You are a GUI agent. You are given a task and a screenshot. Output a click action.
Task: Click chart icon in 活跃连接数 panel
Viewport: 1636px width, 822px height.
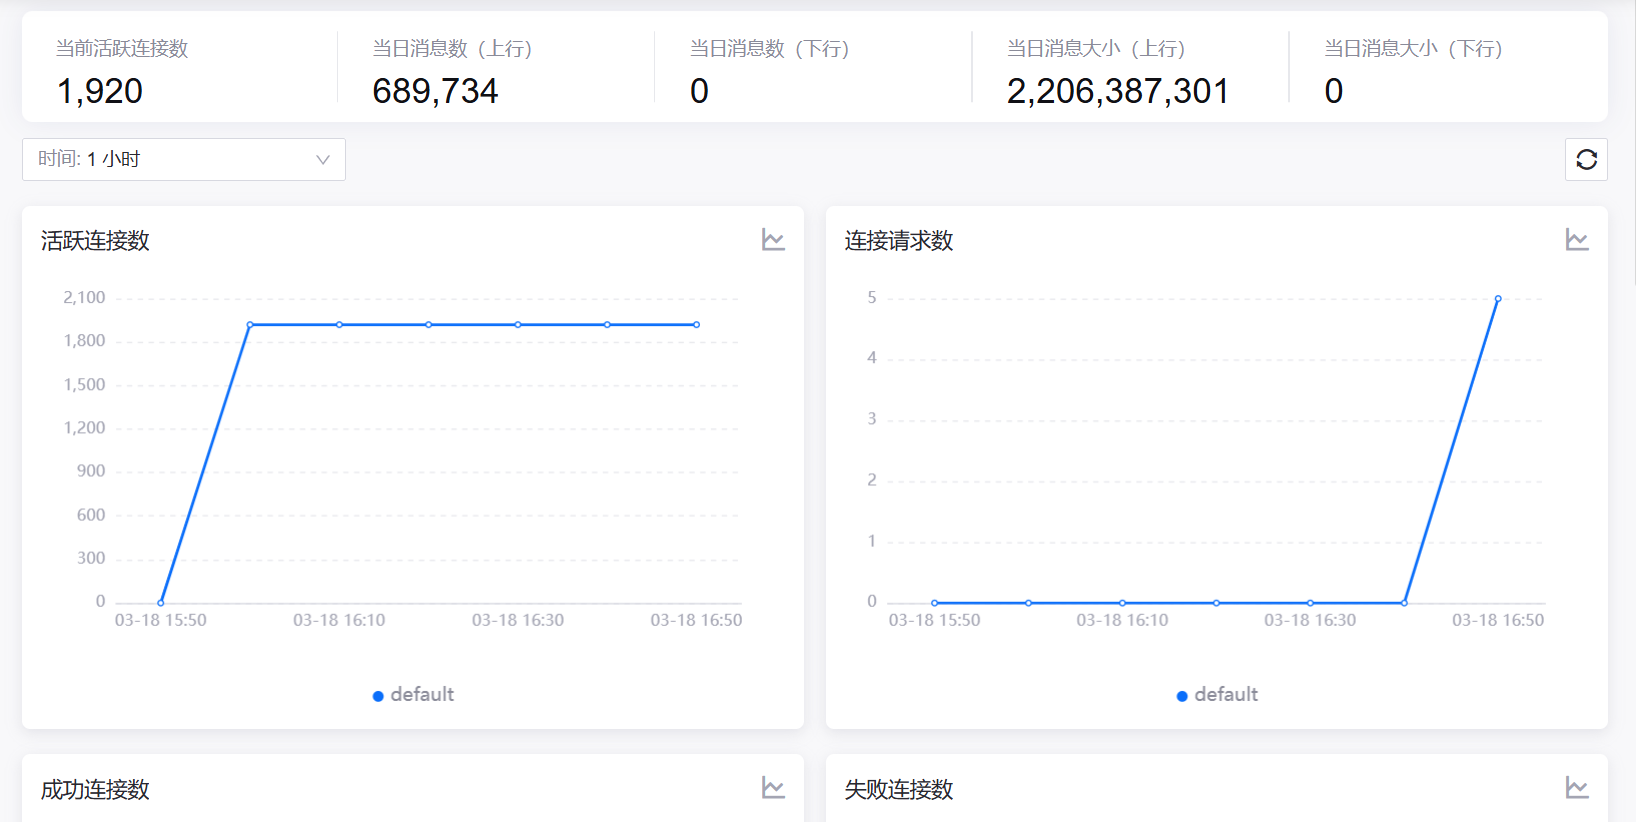[x=773, y=240]
